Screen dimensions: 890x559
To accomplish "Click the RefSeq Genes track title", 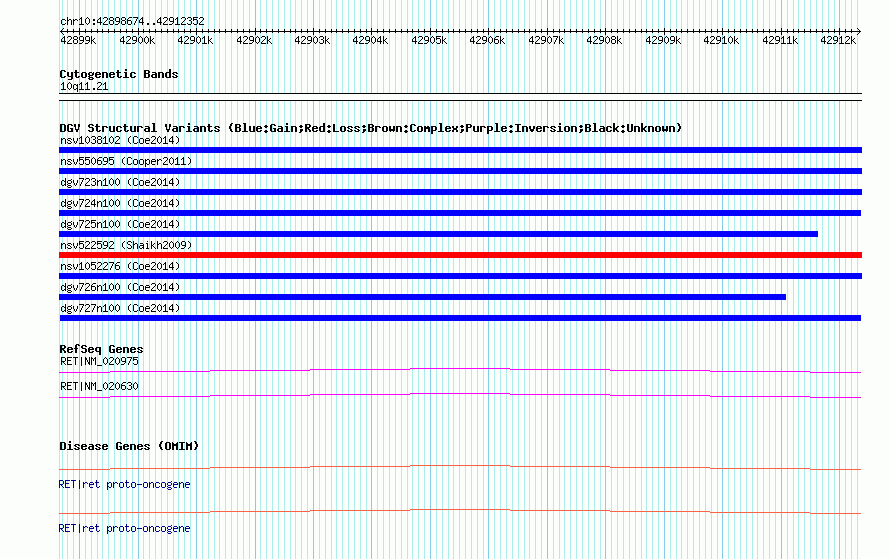I will point(101,349).
